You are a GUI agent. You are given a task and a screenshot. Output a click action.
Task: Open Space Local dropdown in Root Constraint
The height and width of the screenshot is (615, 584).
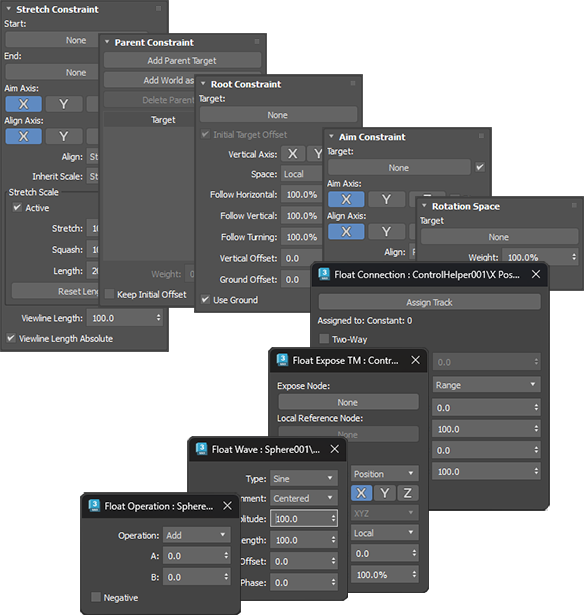pos(301,174)
